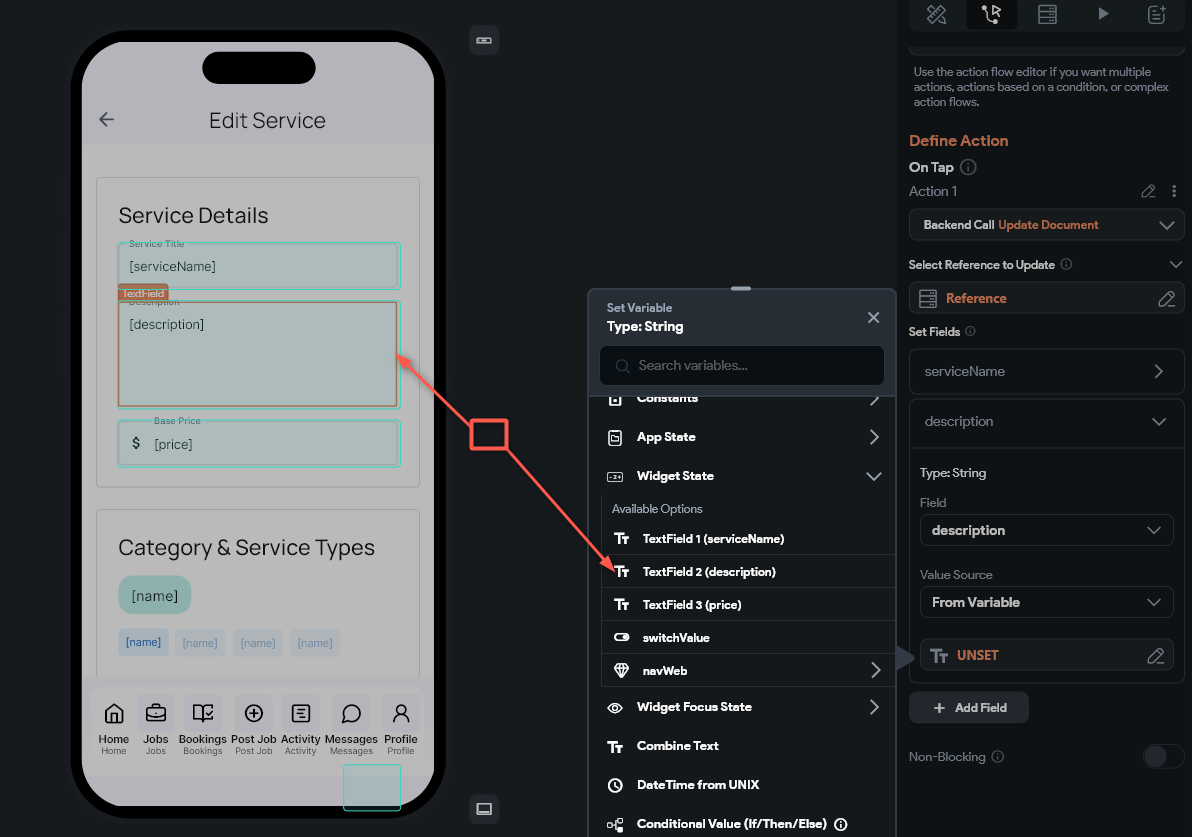
Task: Open the Widget Focus State submenu
Action: (744, 707)
